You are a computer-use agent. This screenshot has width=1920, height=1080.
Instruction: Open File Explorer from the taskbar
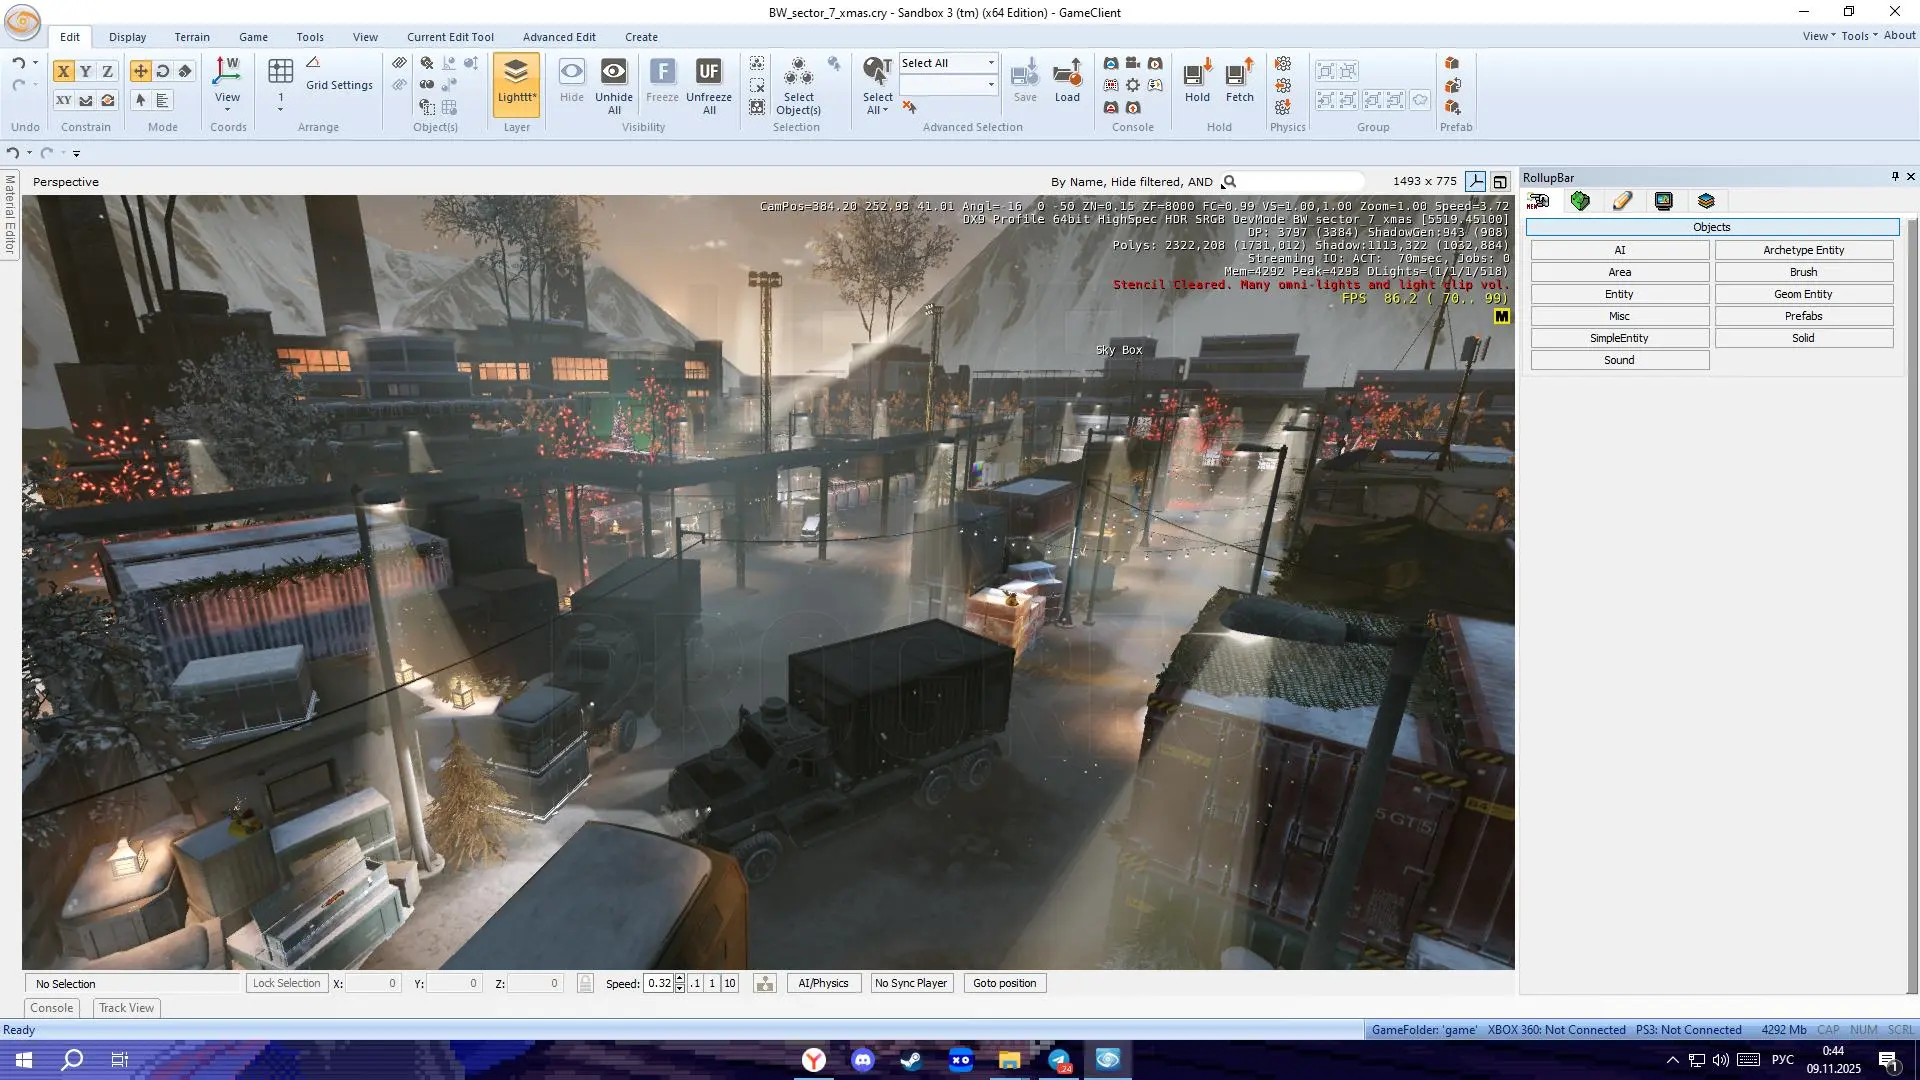coord(1009,1060)
